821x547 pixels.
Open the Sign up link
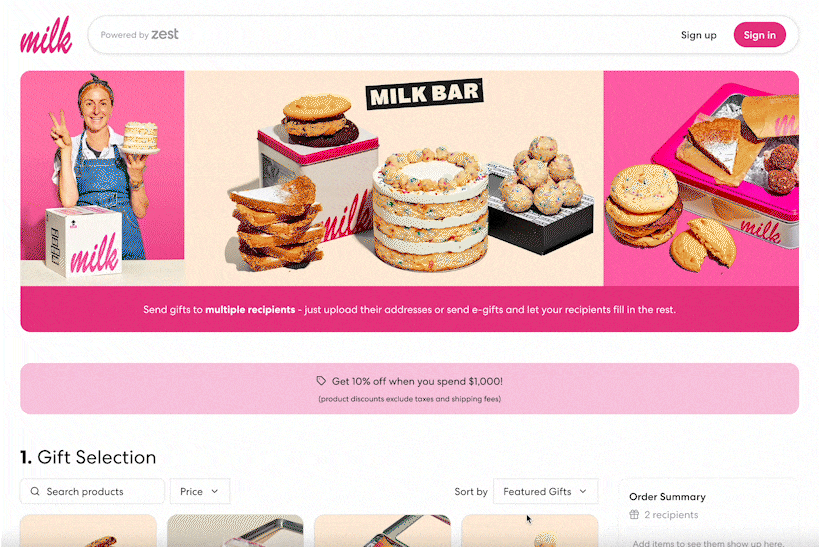[x=698, y=35]
